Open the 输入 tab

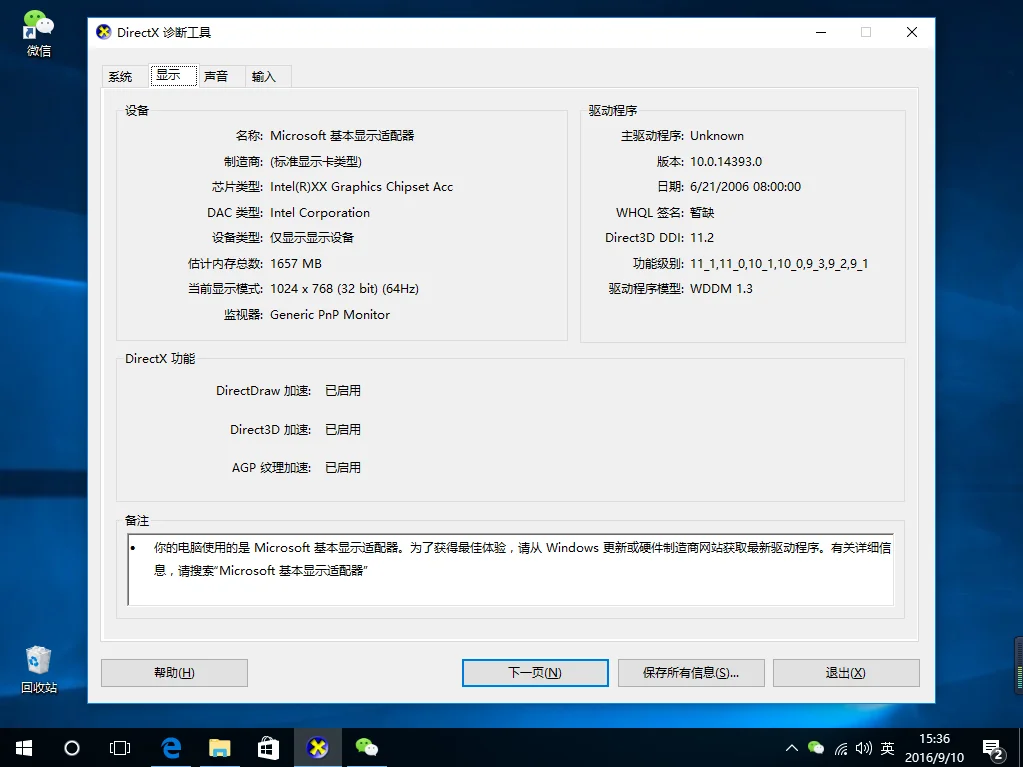pyautogui.click(x=264, y=75)
